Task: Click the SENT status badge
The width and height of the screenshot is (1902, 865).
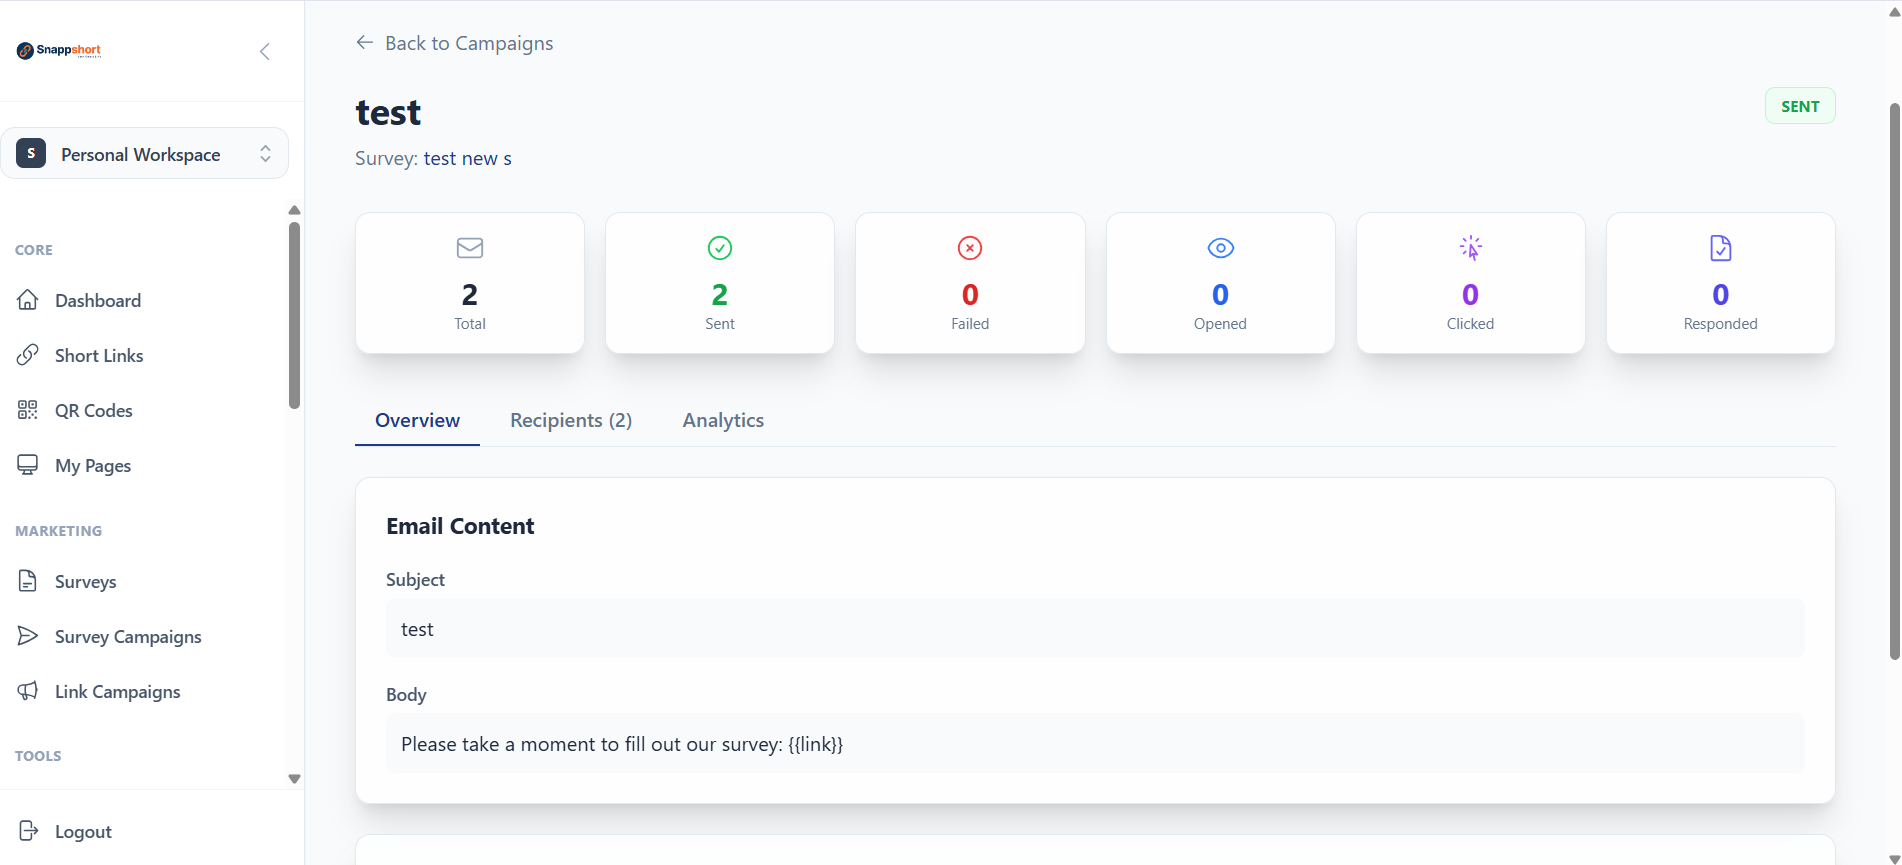Action: (1800, 106)
